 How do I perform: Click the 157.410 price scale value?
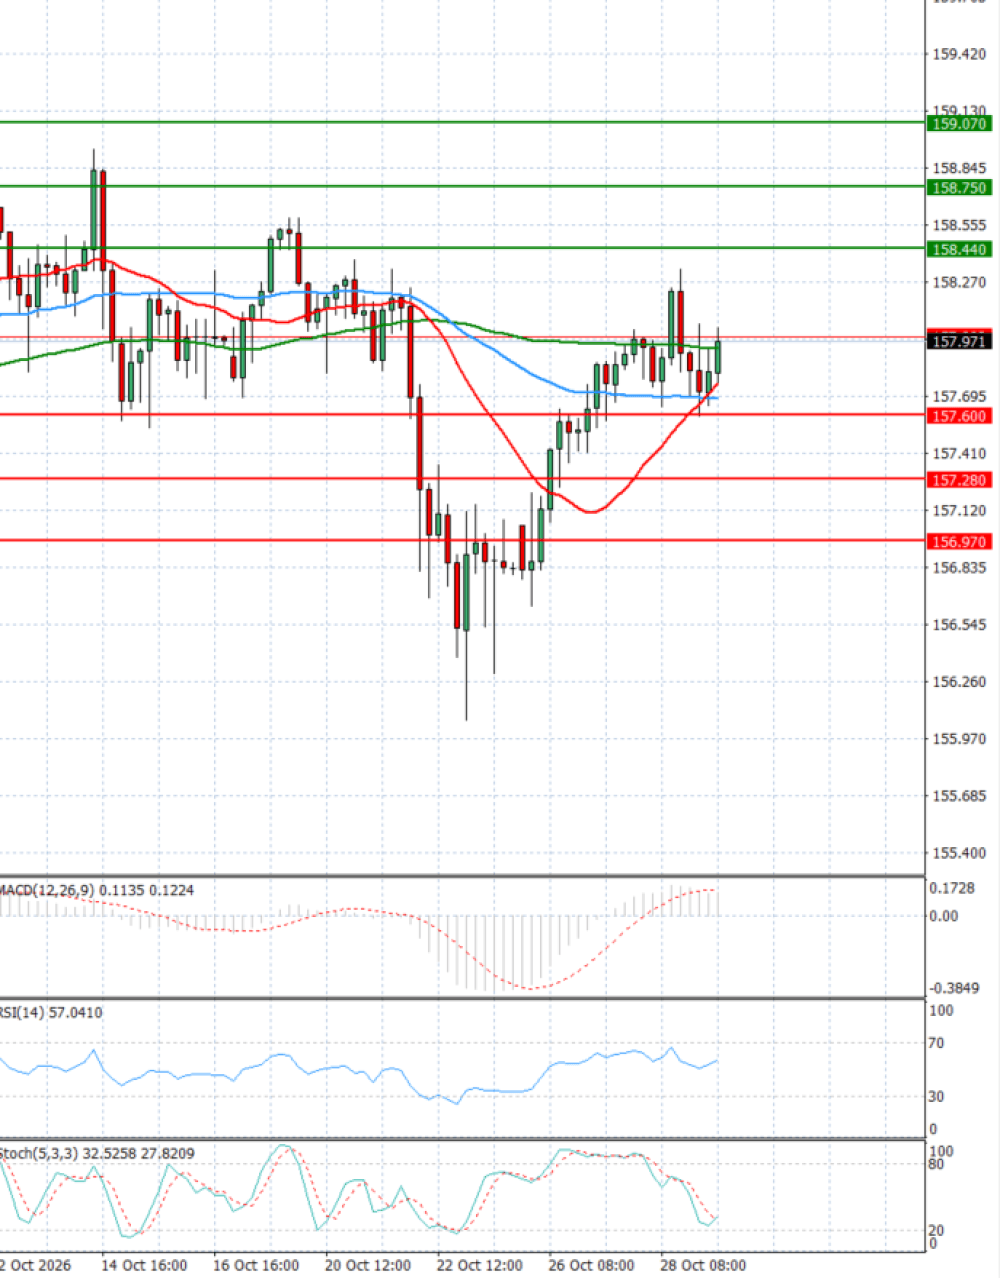coord(959,454)
